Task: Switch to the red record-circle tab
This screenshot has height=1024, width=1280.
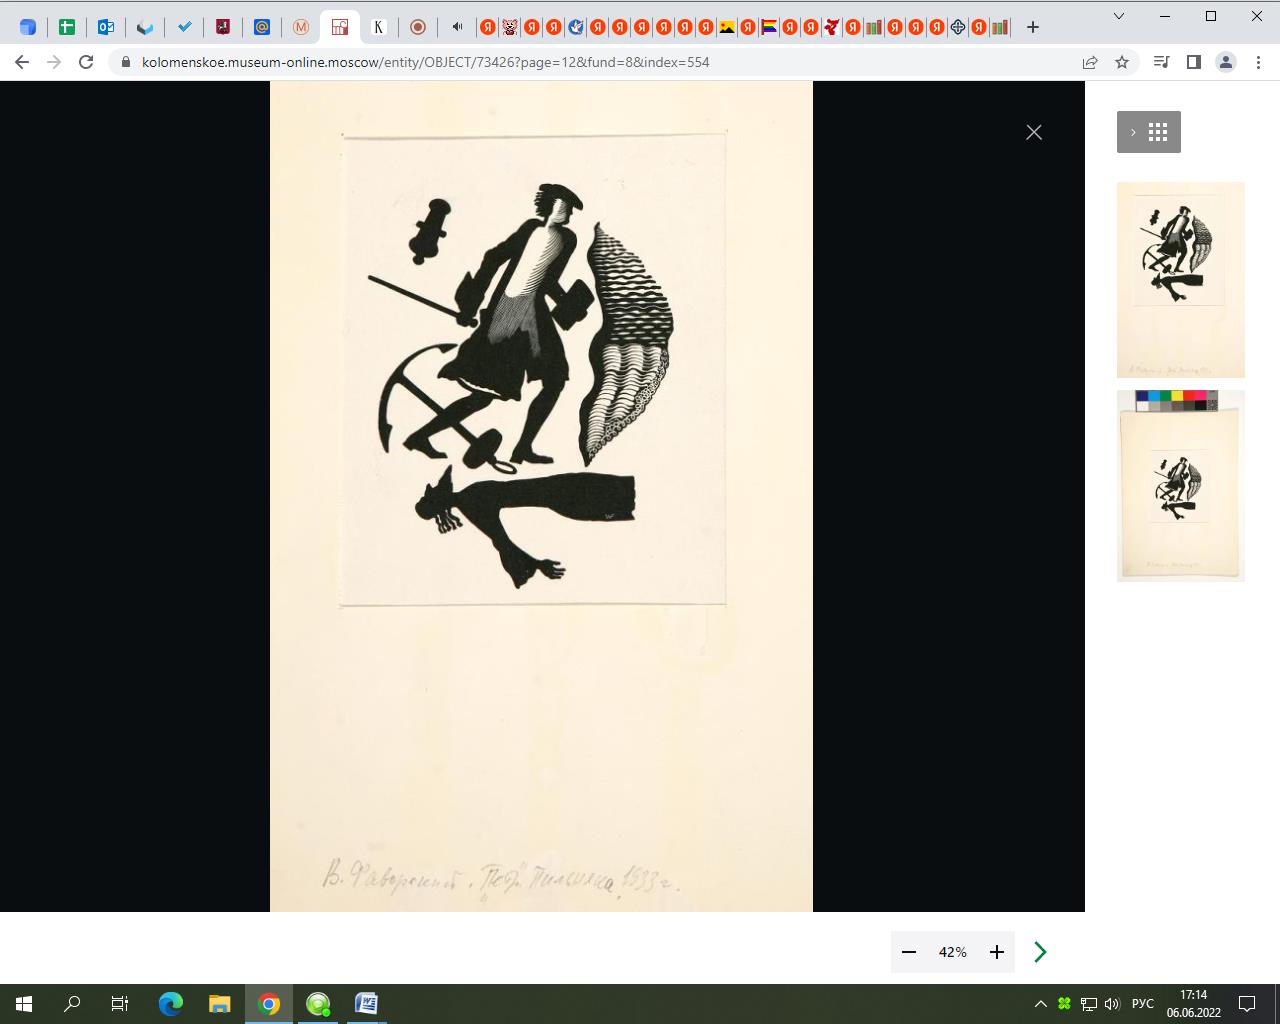Action: tap(418, 27)
